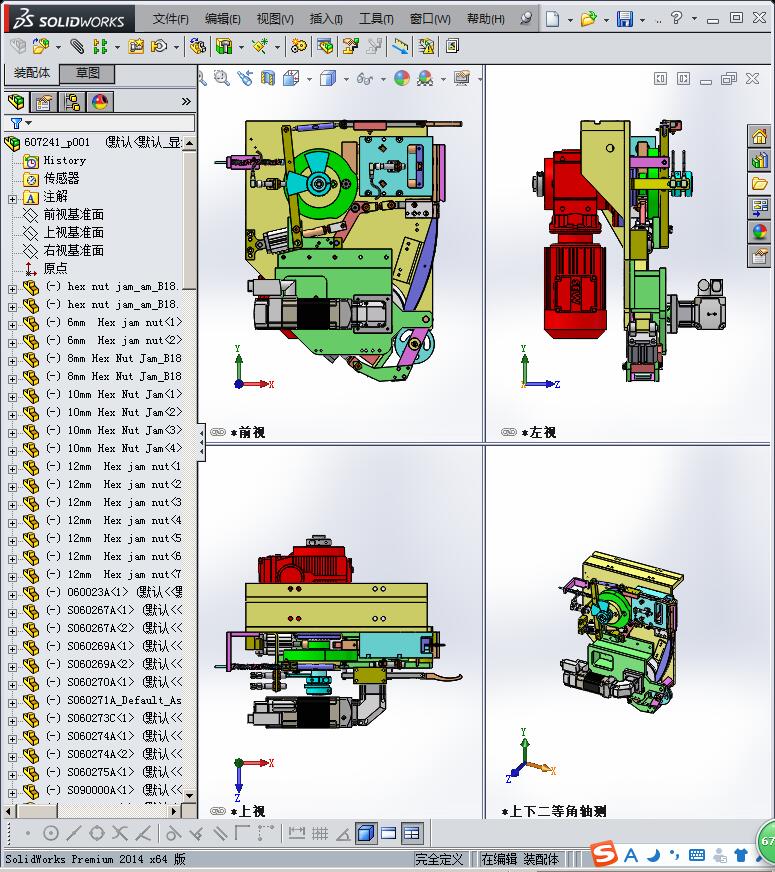775x872 pixels.
Task: Expand the 注解 tree node
Action: 12,199
